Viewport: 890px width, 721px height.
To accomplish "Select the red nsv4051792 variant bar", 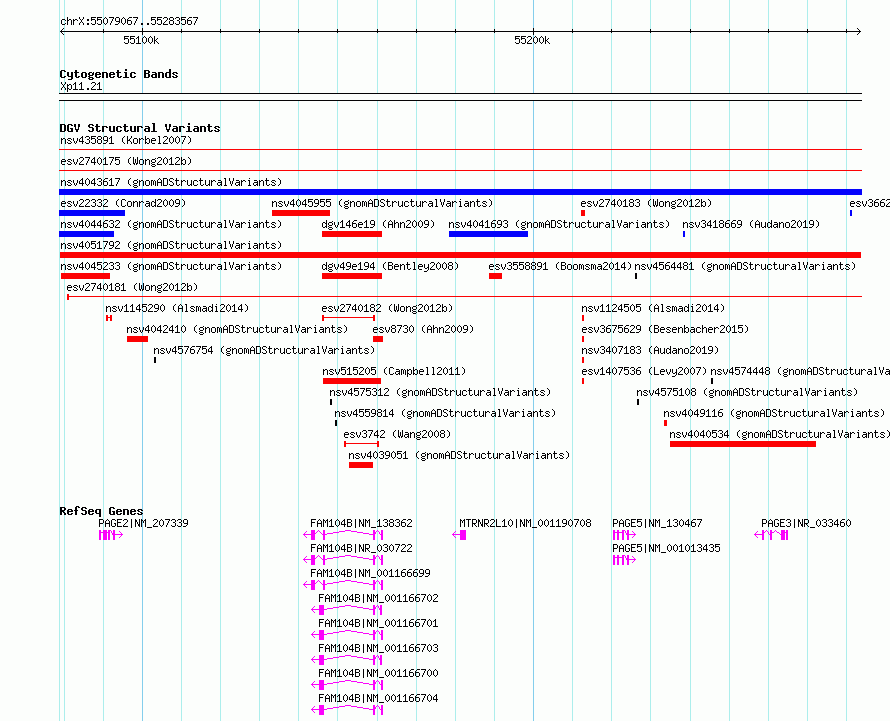I will (x=460, y=255).
